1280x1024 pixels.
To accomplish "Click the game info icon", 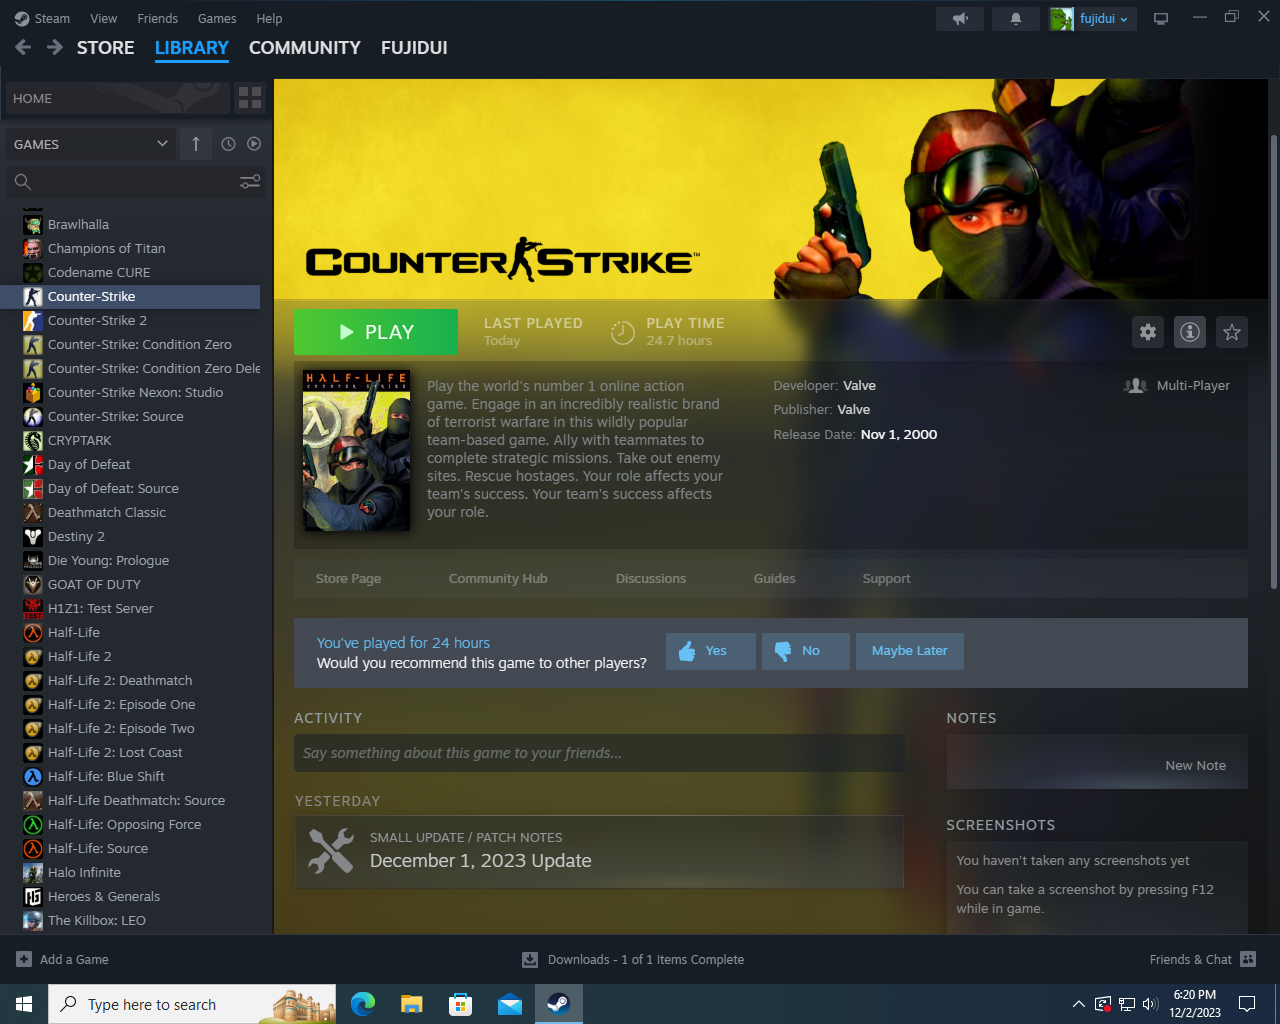I will [1189, 332].
